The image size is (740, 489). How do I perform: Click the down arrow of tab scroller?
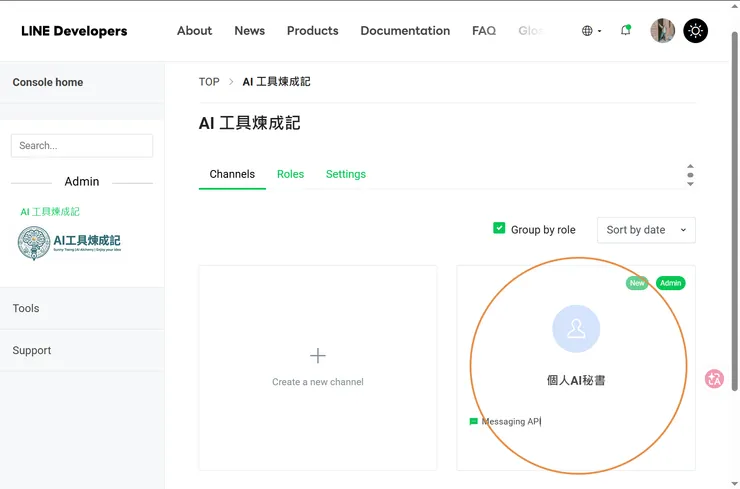(x=690, y=184)
